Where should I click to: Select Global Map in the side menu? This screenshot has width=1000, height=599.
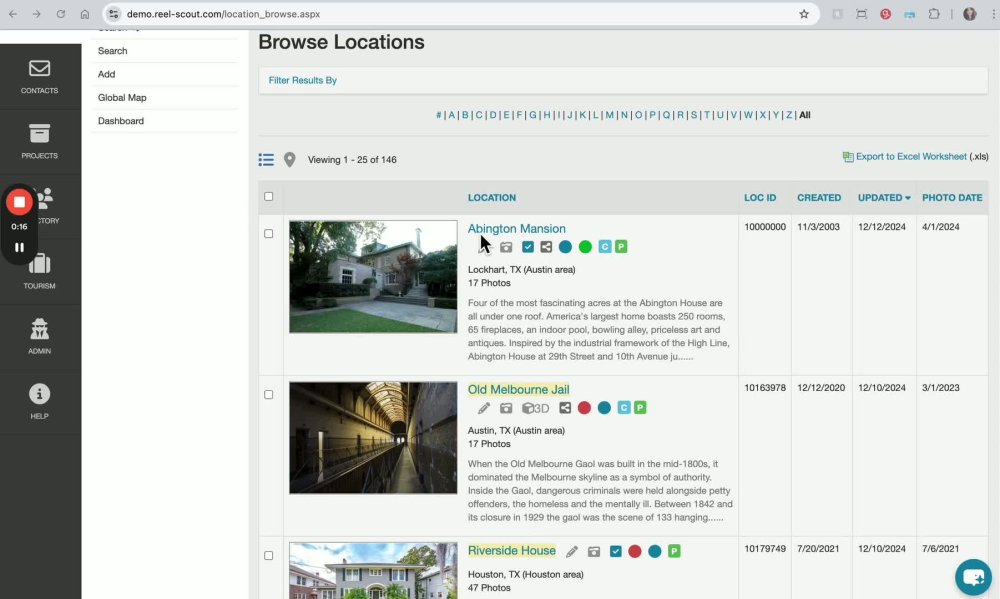(122, 98)
